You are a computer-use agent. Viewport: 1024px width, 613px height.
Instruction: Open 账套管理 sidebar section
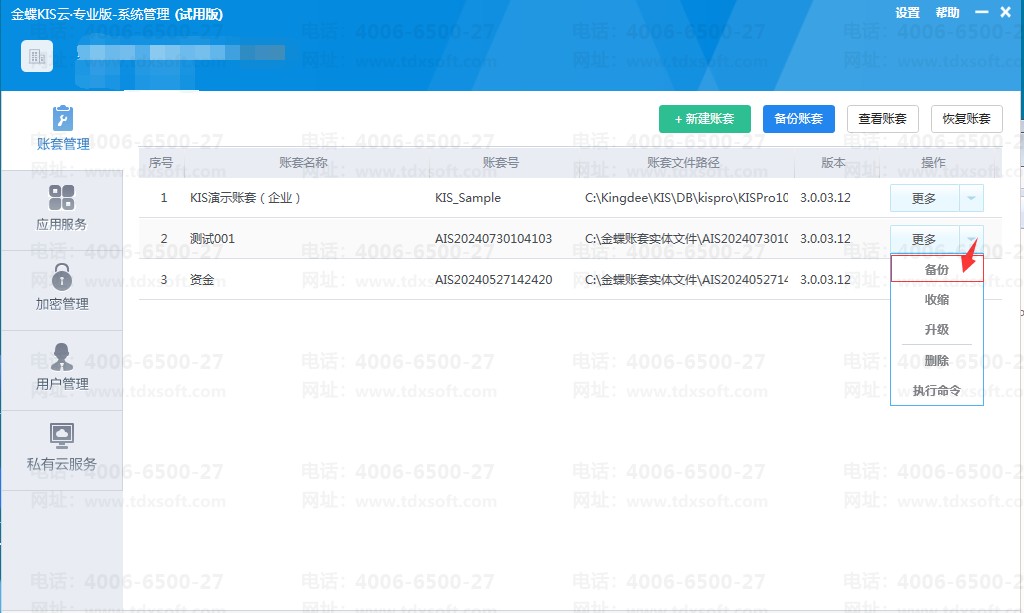(62, 129)
